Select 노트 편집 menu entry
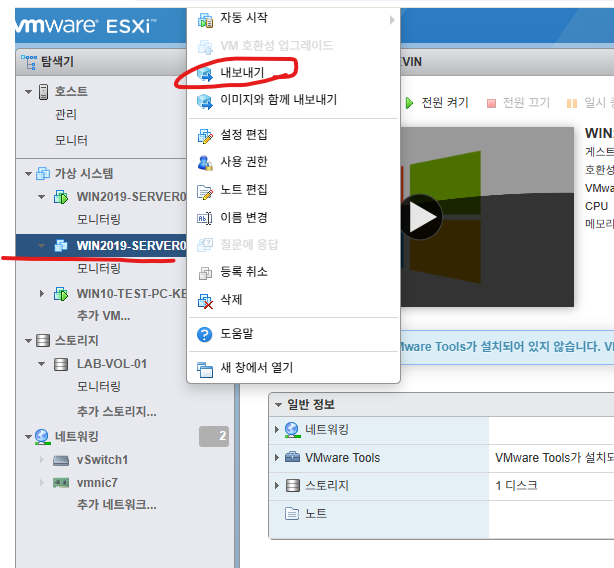Screen dimensions: 614x568 click(x=293, y=190)
